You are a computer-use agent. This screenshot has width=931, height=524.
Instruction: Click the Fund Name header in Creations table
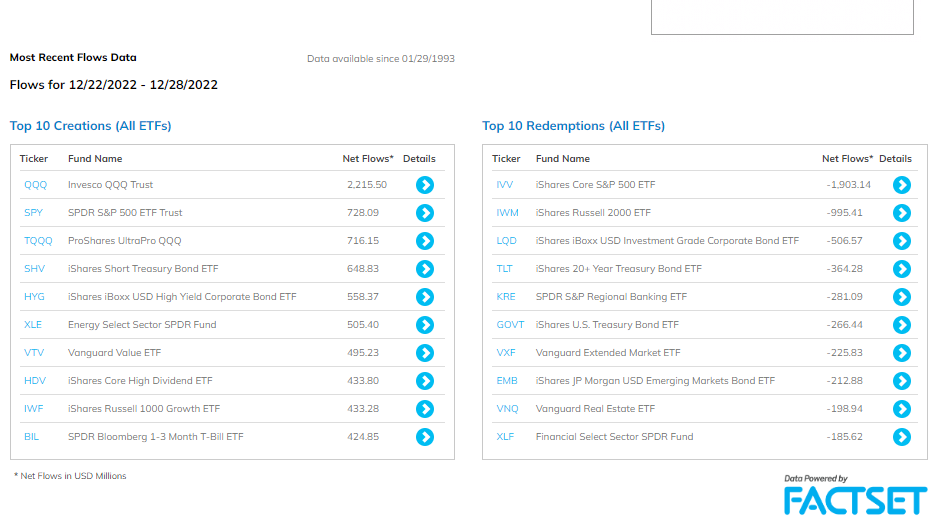coord(95,158)
